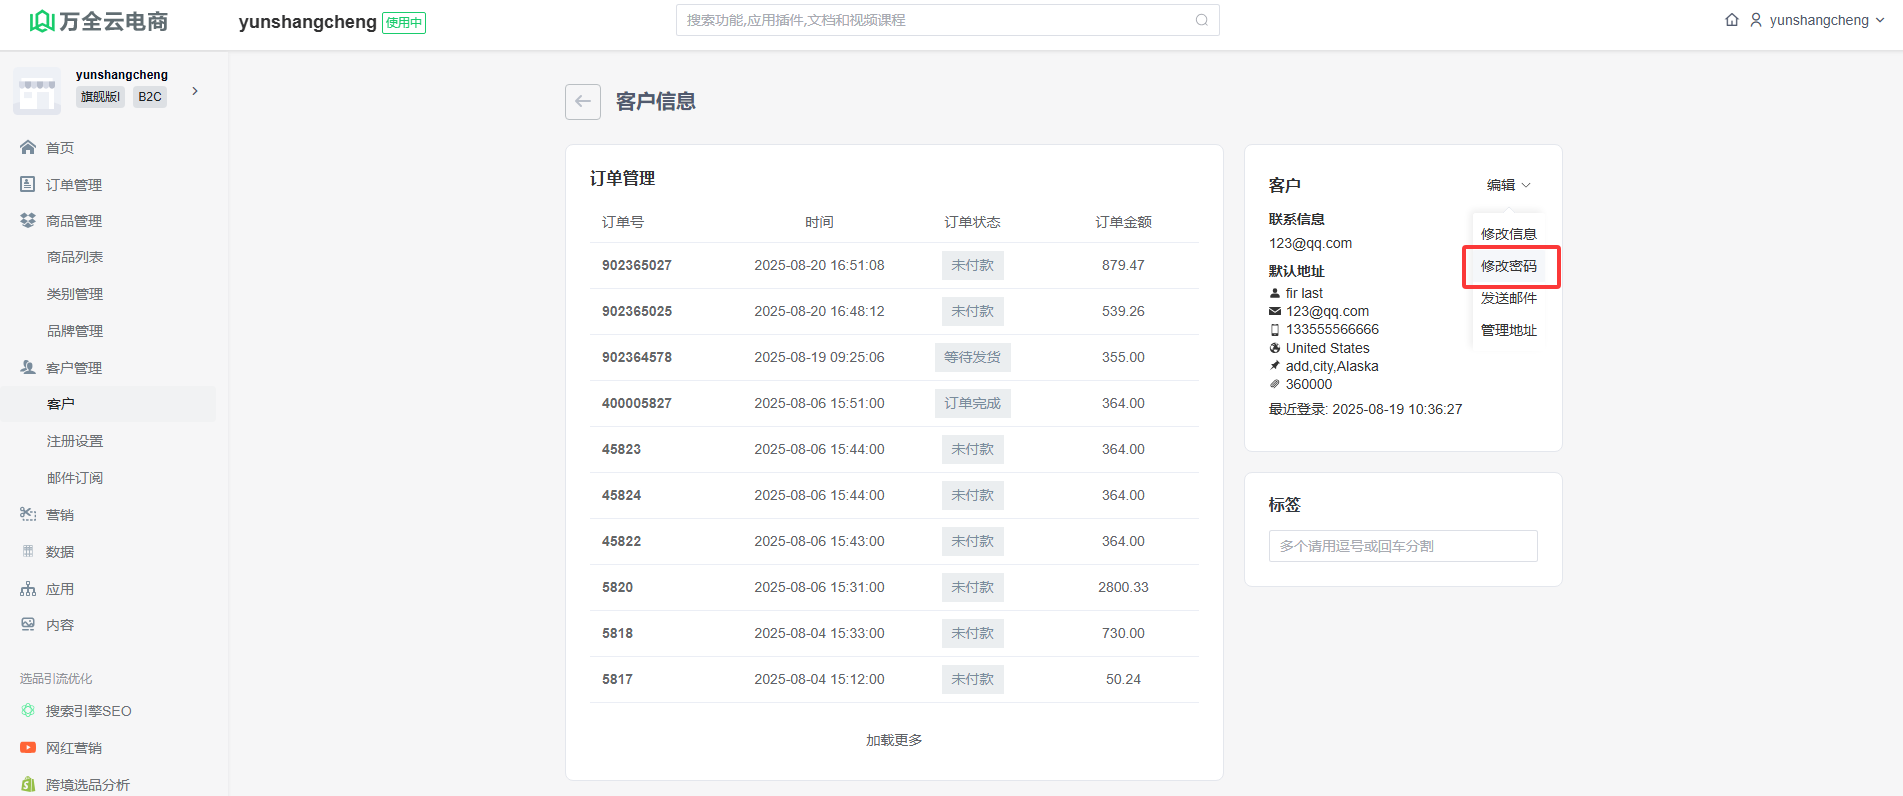1903x796 pixels.
Task: Expand the yunshangcheng account menu
Action: pyautogui.click(x=1818, y=20)
